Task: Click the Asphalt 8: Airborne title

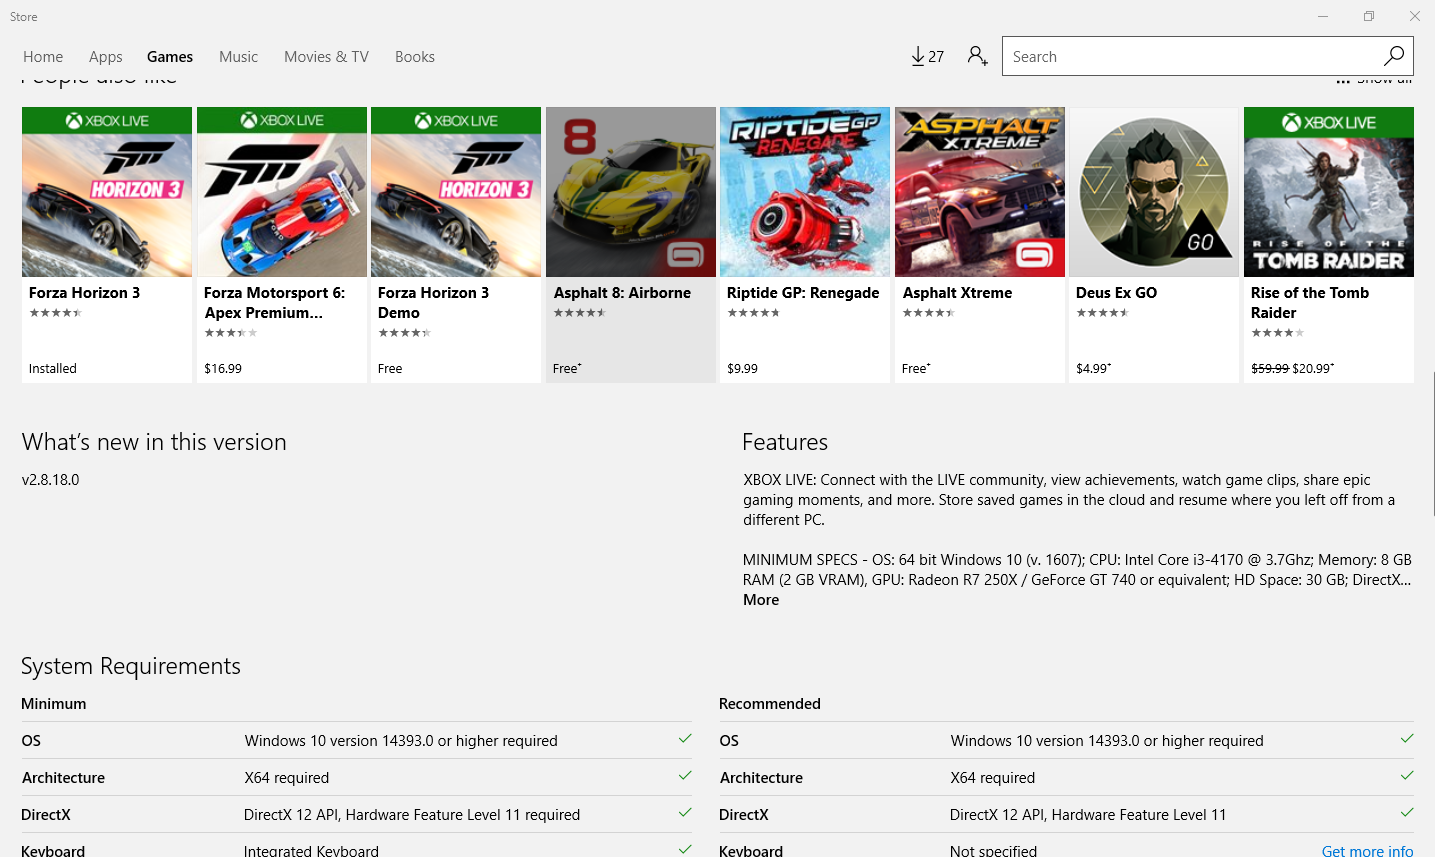Action: (x=622, y=293)
